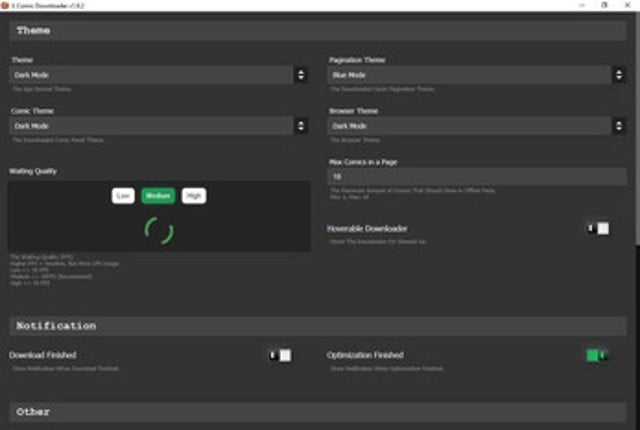Viewport: 640px width, 430px height.
Task: Click the Max Comics in a Page label
Action: click(x=363, y=162)
